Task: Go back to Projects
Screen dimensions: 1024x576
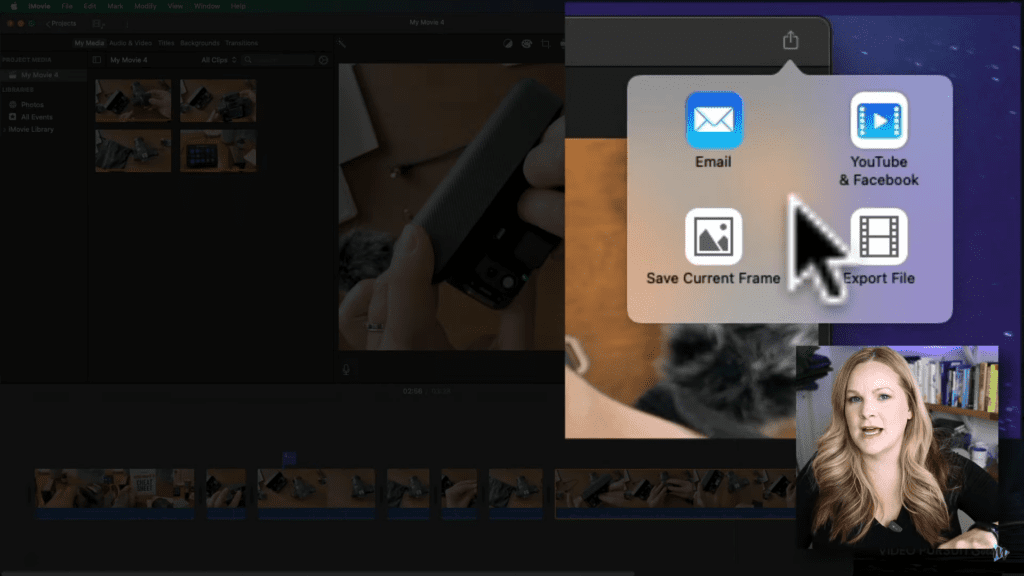Action: point(61,24)
